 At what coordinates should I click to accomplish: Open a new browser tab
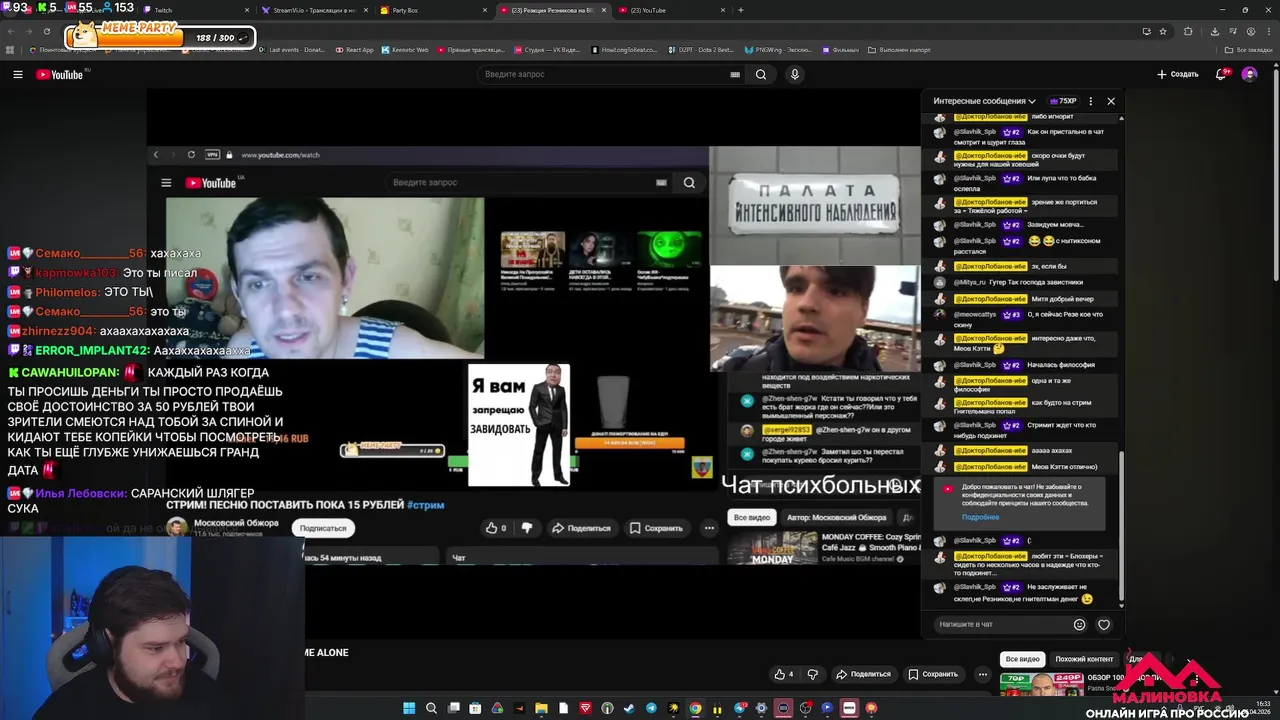pyautogui.click(x=740, y=10)
